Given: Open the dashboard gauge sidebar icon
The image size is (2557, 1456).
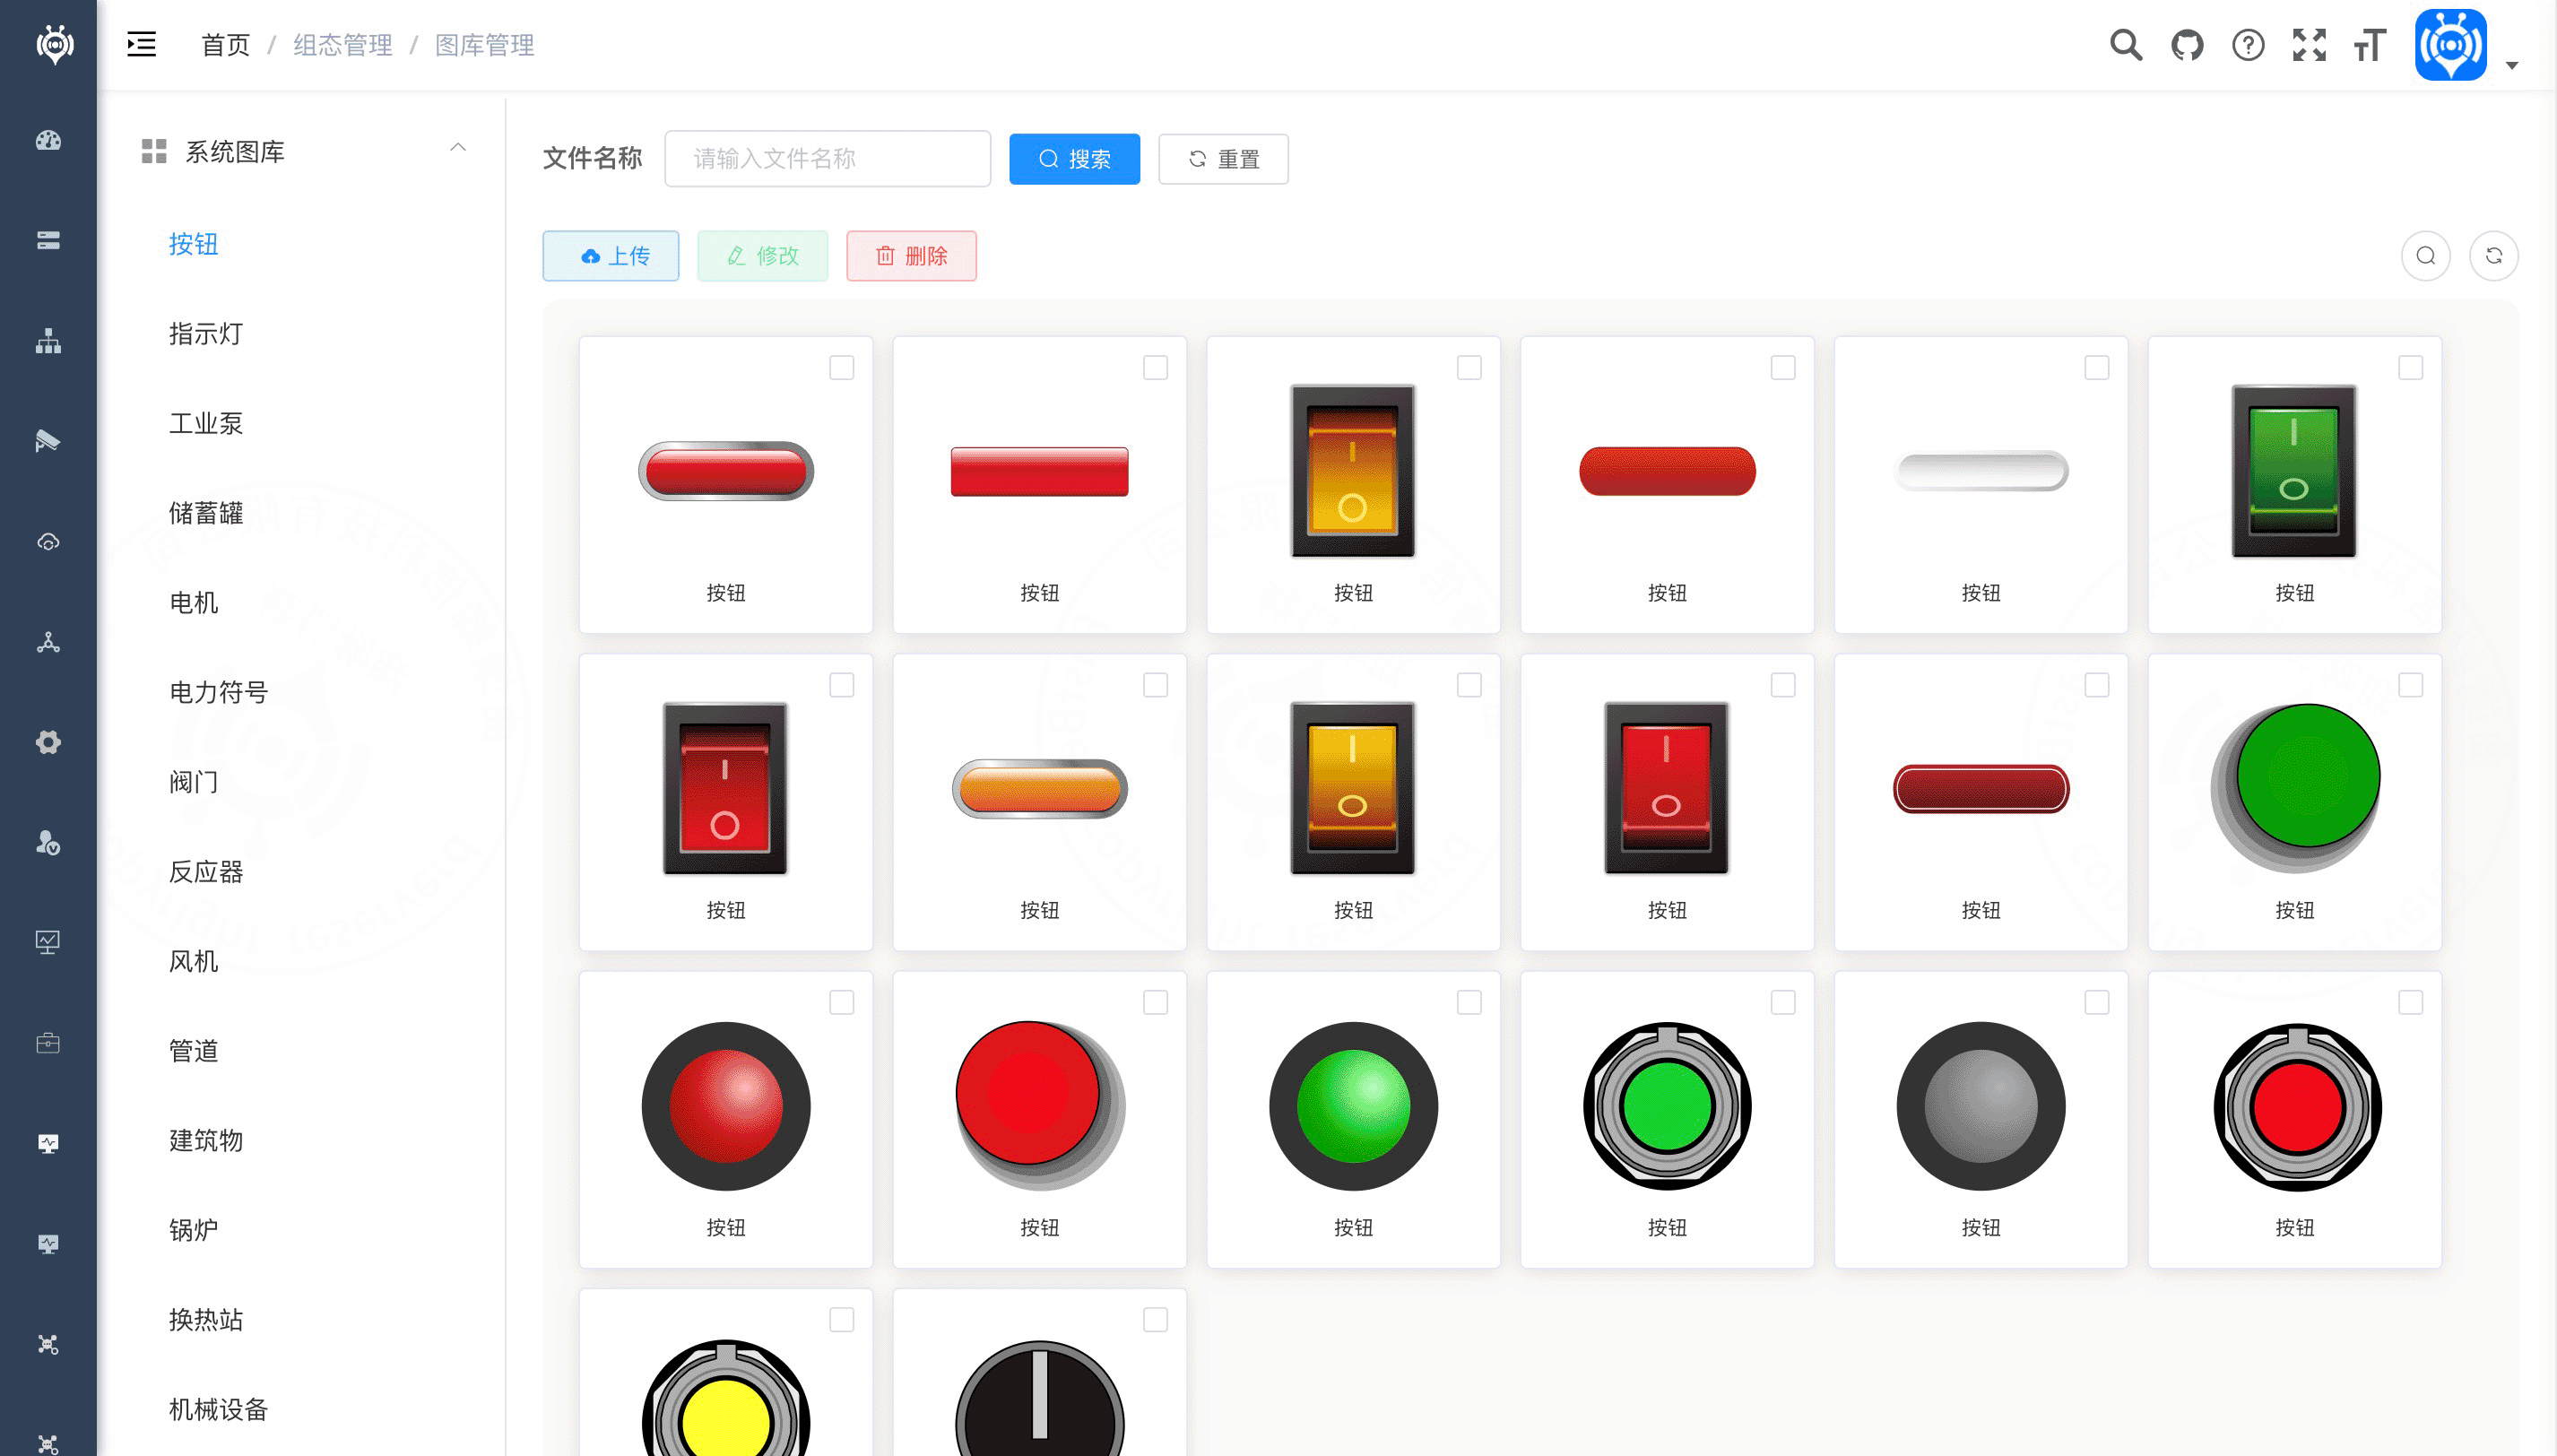Looking at the screenshot, I should 48,141.
